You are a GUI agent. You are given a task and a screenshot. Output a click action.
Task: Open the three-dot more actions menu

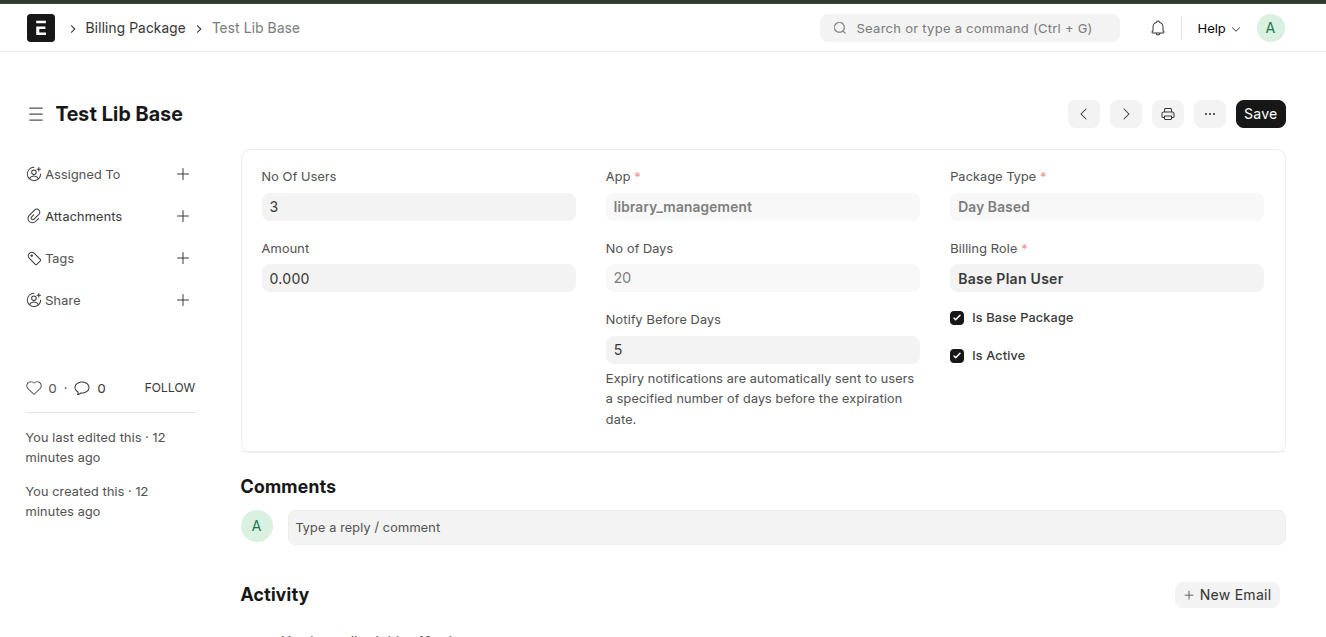pyautogui.click(x=1209, y=114)
